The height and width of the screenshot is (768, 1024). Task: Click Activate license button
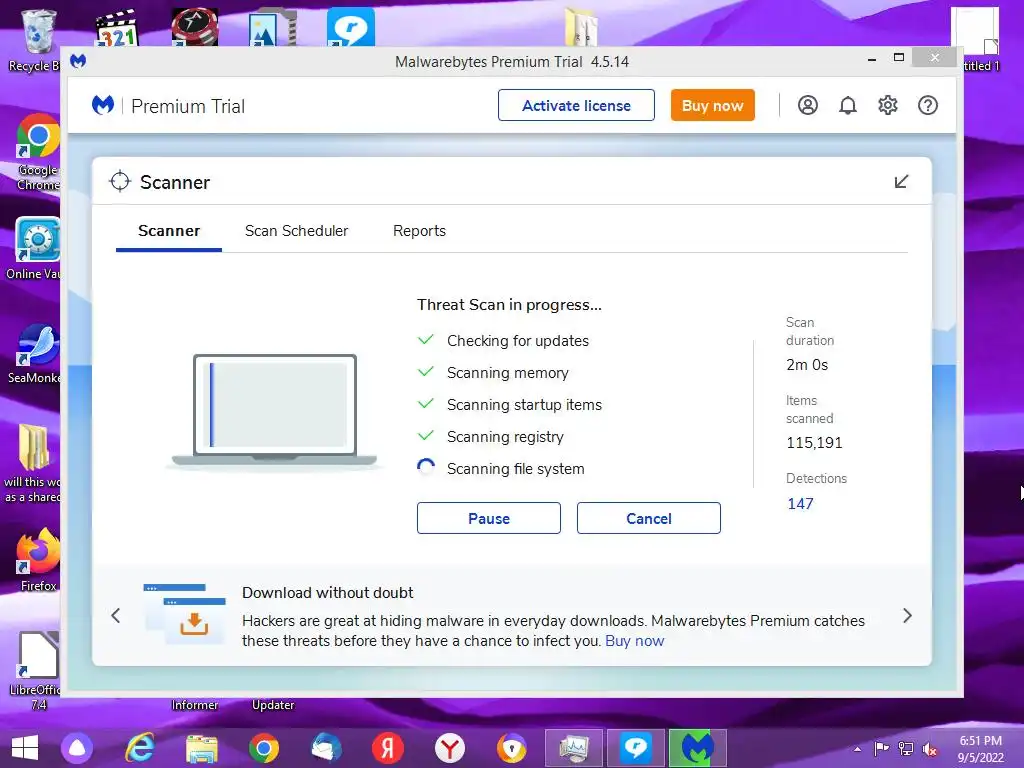coord(576,105)
